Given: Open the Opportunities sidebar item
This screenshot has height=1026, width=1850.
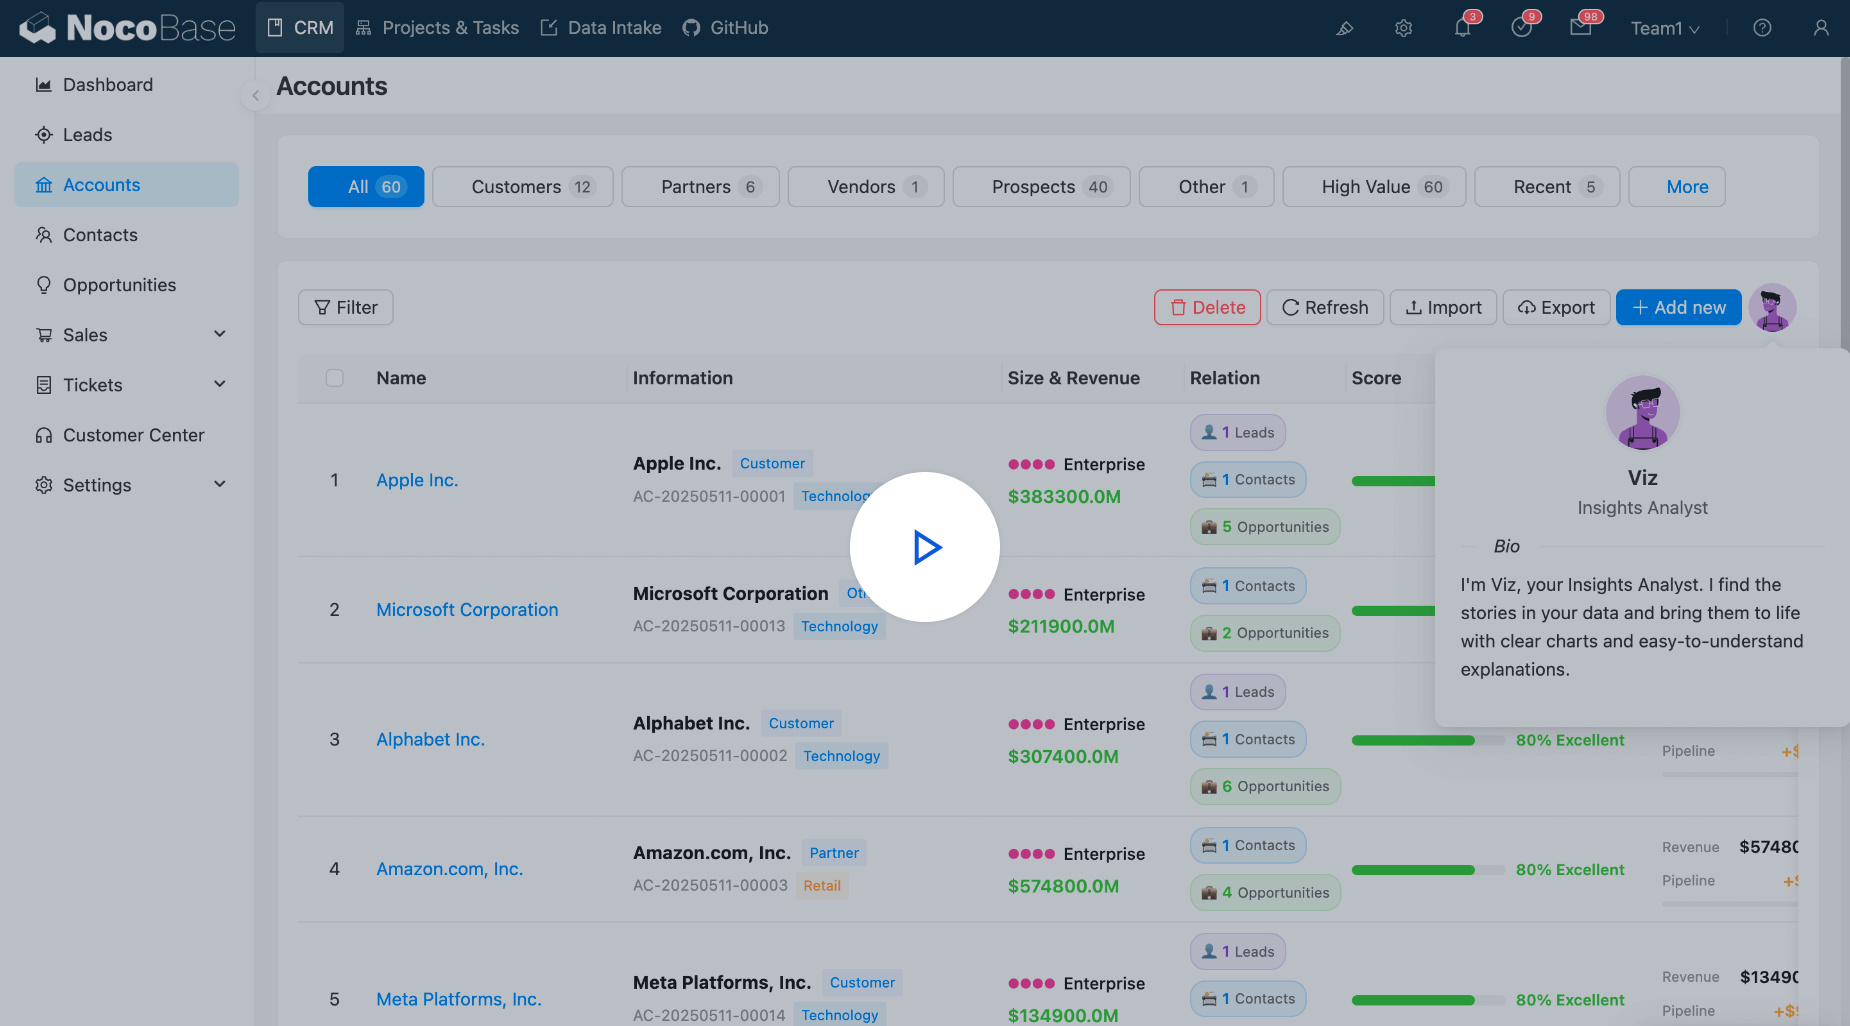Looking at the screenshot, I should [x=119, y=284].
